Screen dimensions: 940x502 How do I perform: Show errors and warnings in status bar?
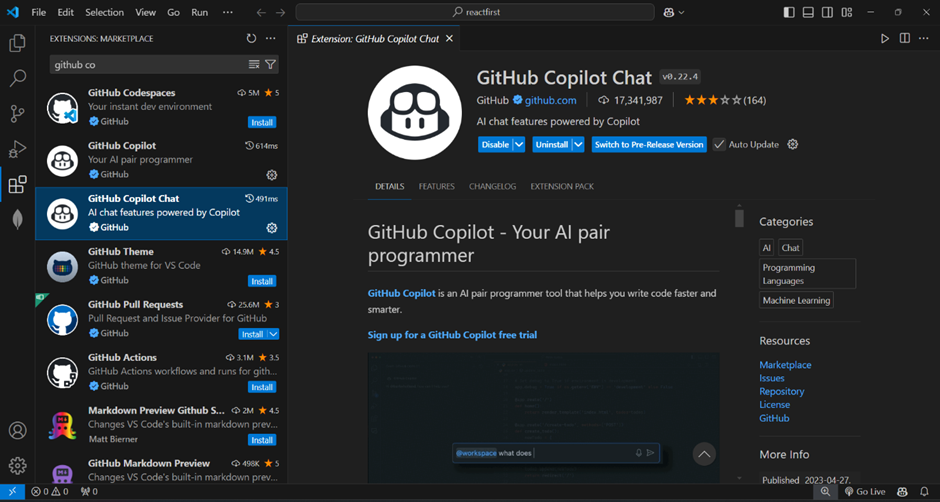coord(50,492)
